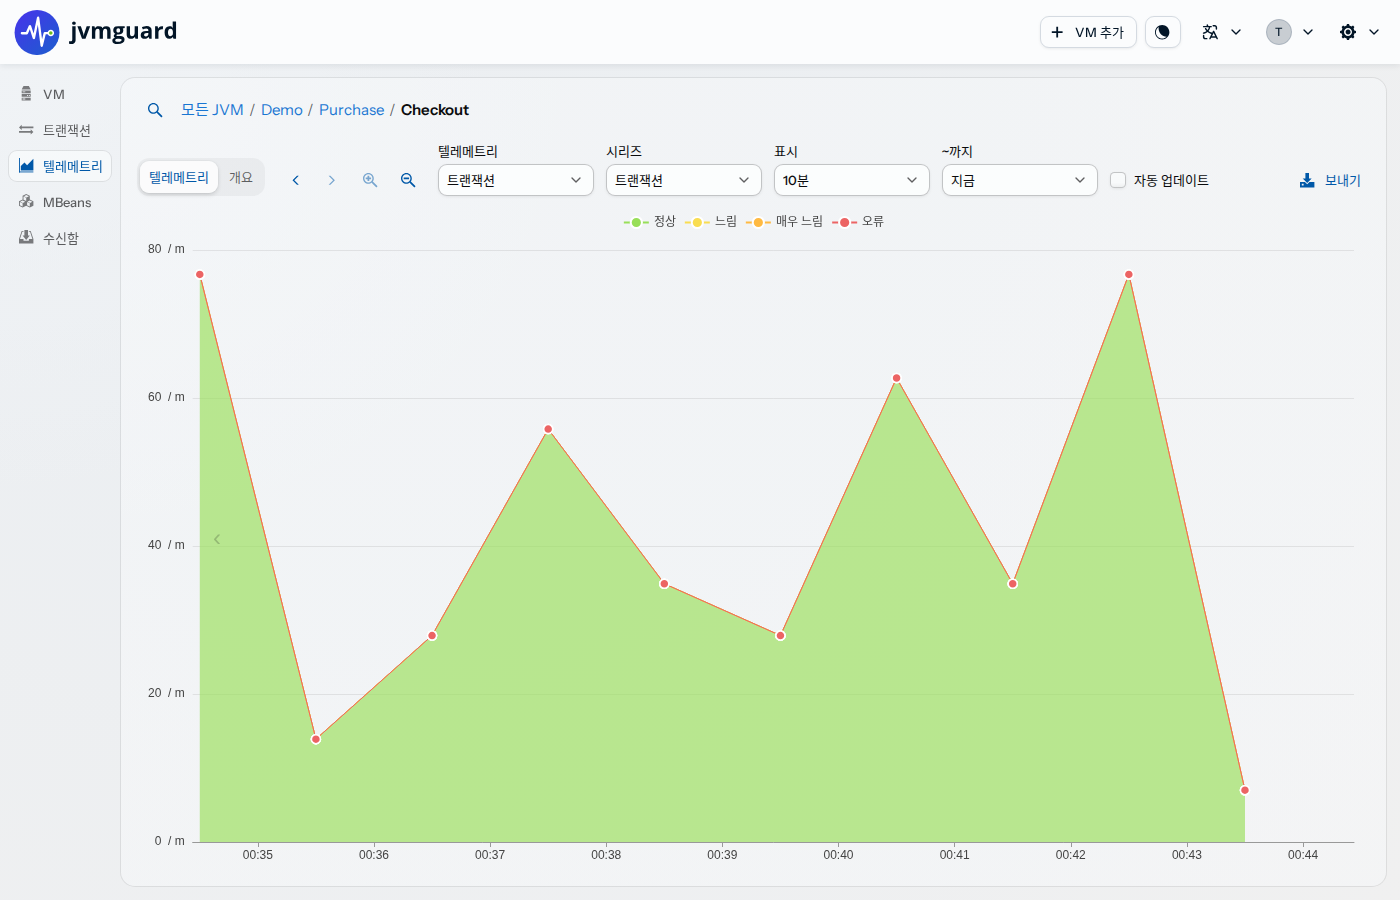This screenshot has height=900, width=1400.
Task: Open the 텔레메트리 dropdown showing 트랜잭션
Action: click(x=516, y=180)
